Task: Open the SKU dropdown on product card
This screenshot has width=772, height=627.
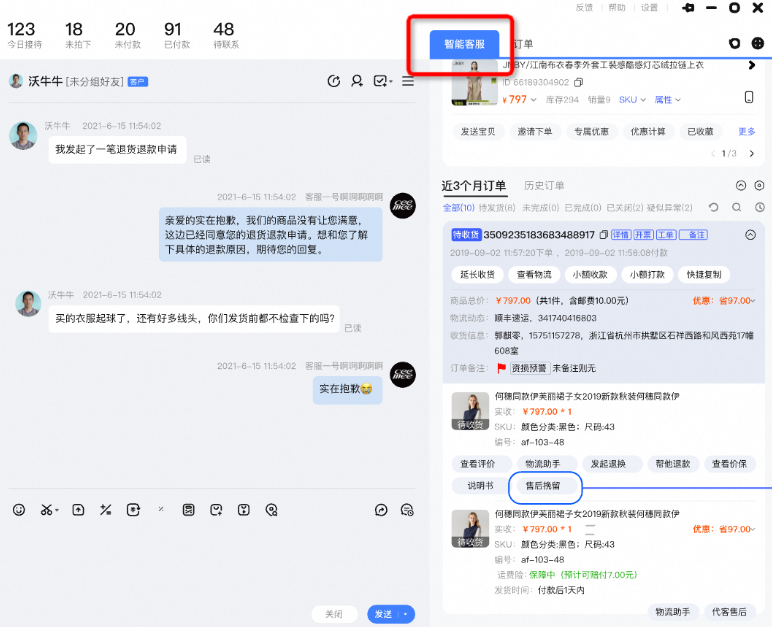Action: (632, 100)
